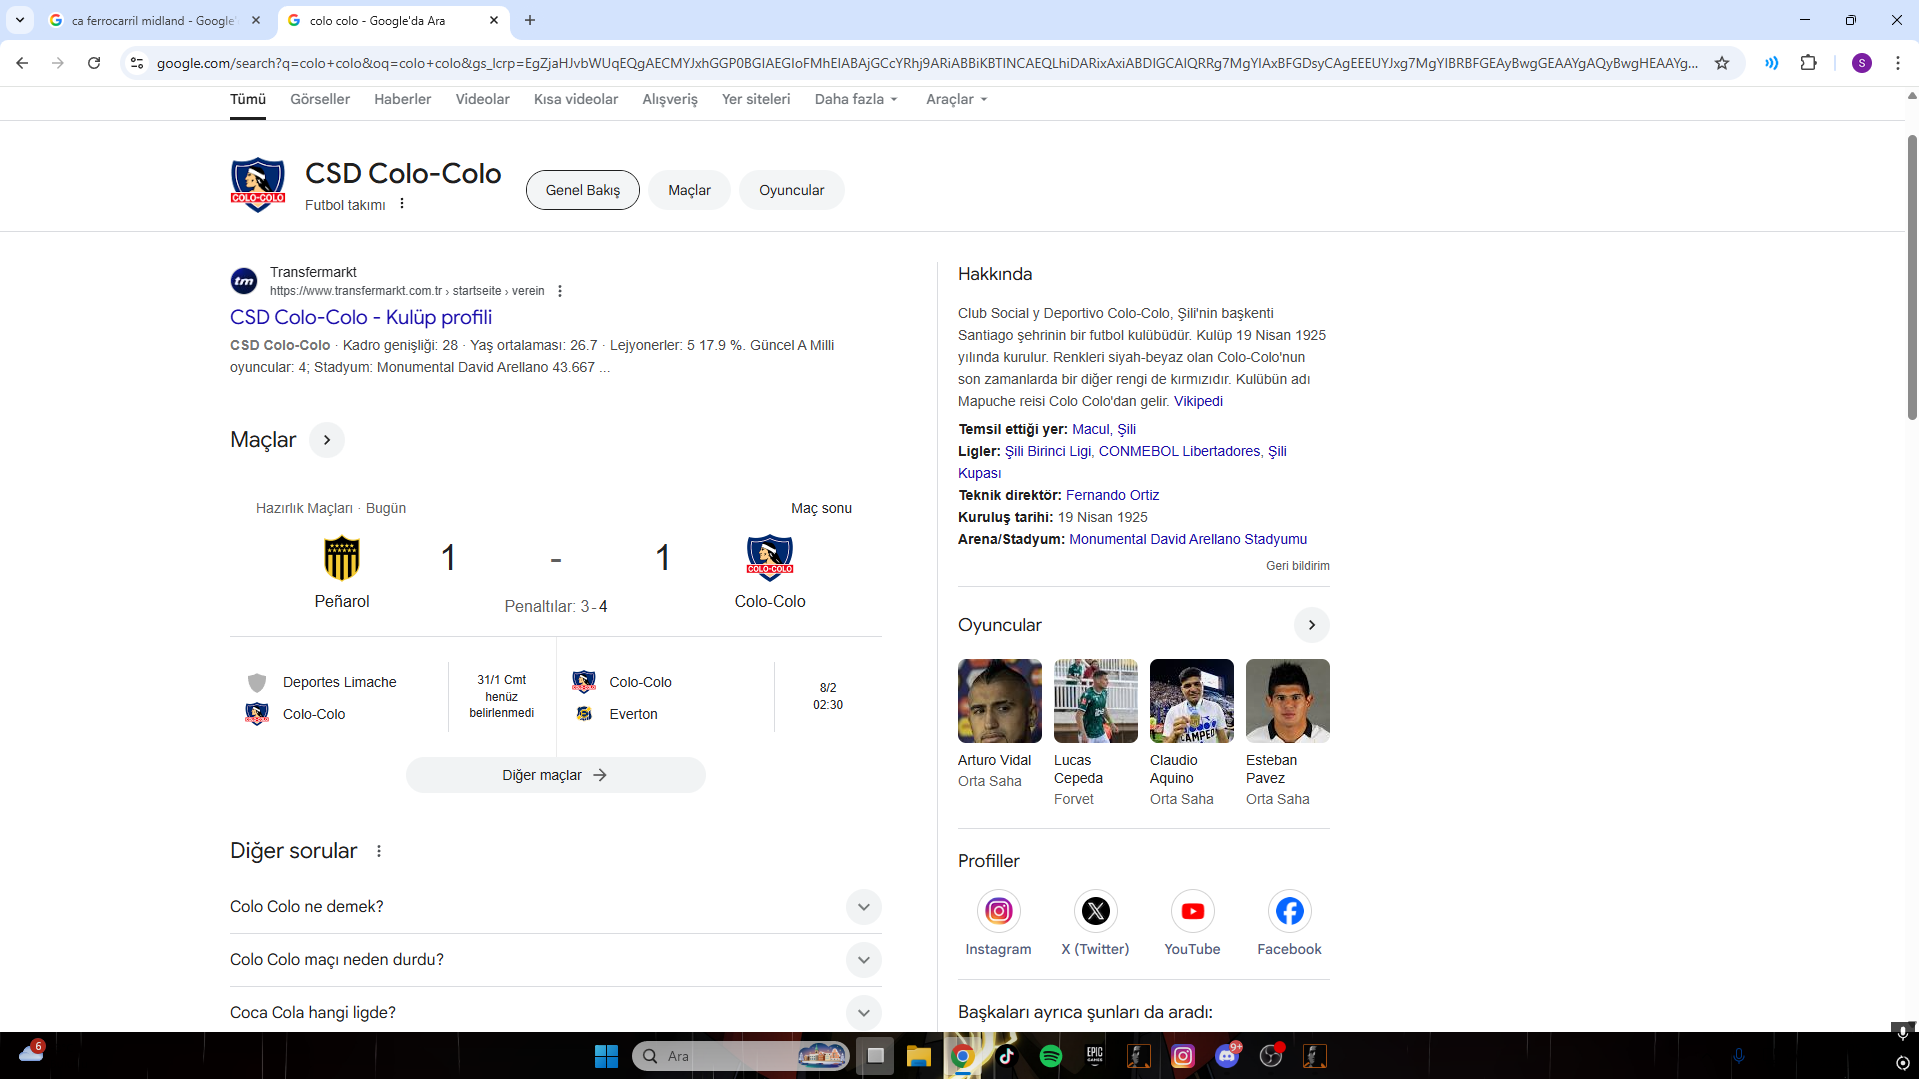Switch to the Kısa videolar tab
The width and height of the screenshot is (1919, 1079).
(576, 99)
